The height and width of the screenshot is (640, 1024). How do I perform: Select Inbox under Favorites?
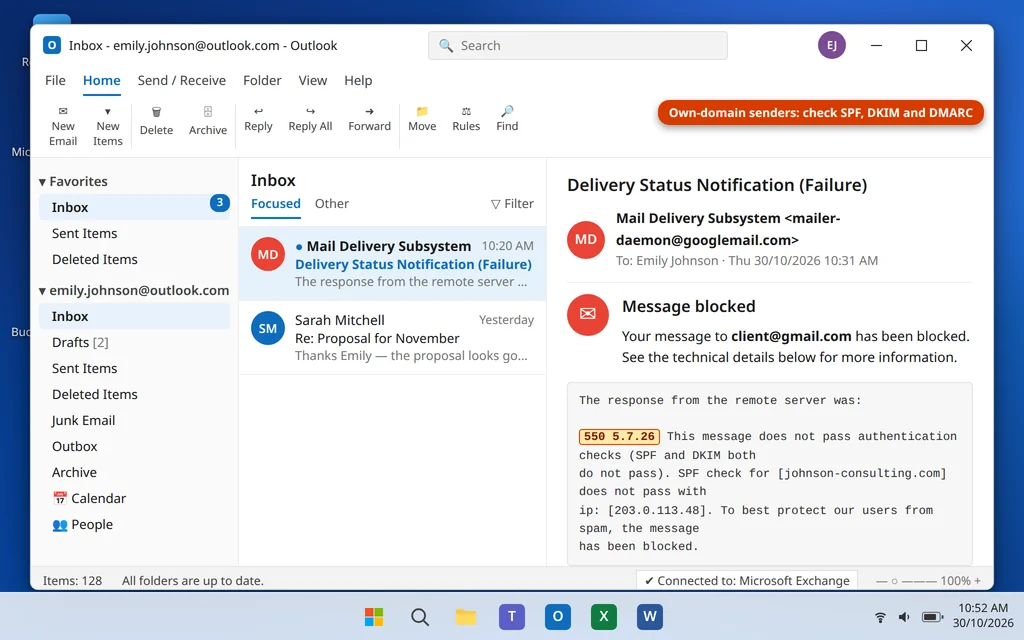click(x=134, y=207)
